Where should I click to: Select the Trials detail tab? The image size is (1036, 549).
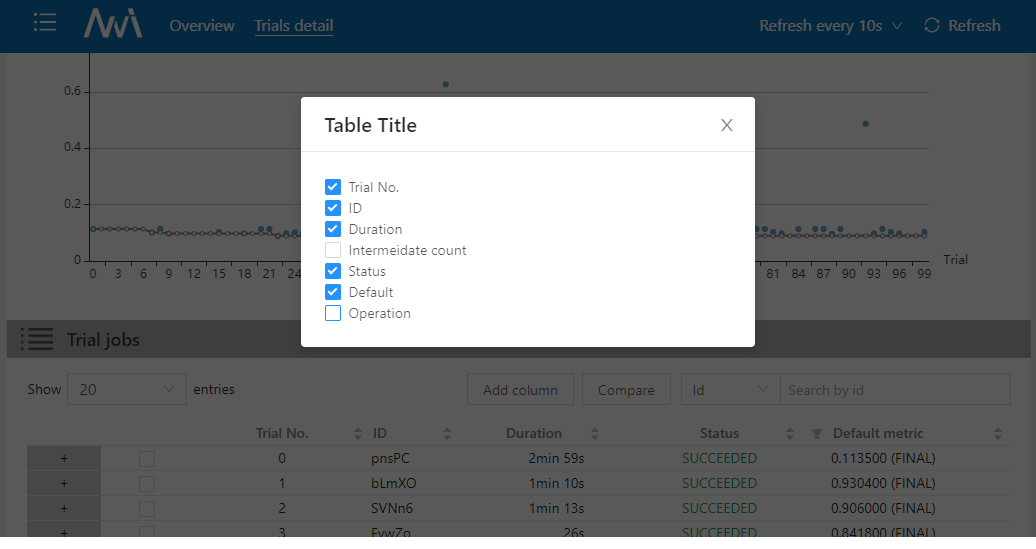[294, 26]
